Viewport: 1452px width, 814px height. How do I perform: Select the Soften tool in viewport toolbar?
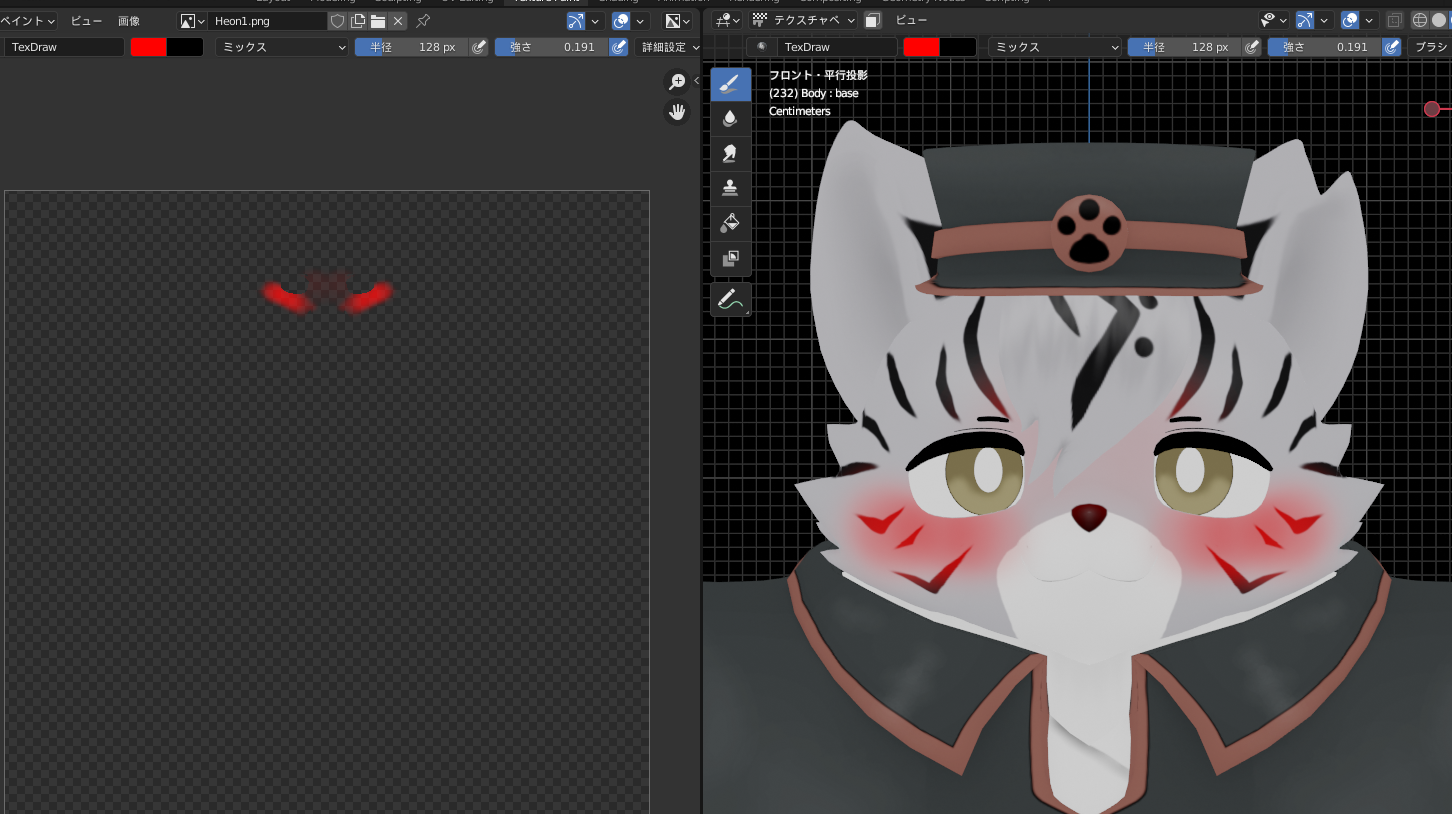[730, 119]
